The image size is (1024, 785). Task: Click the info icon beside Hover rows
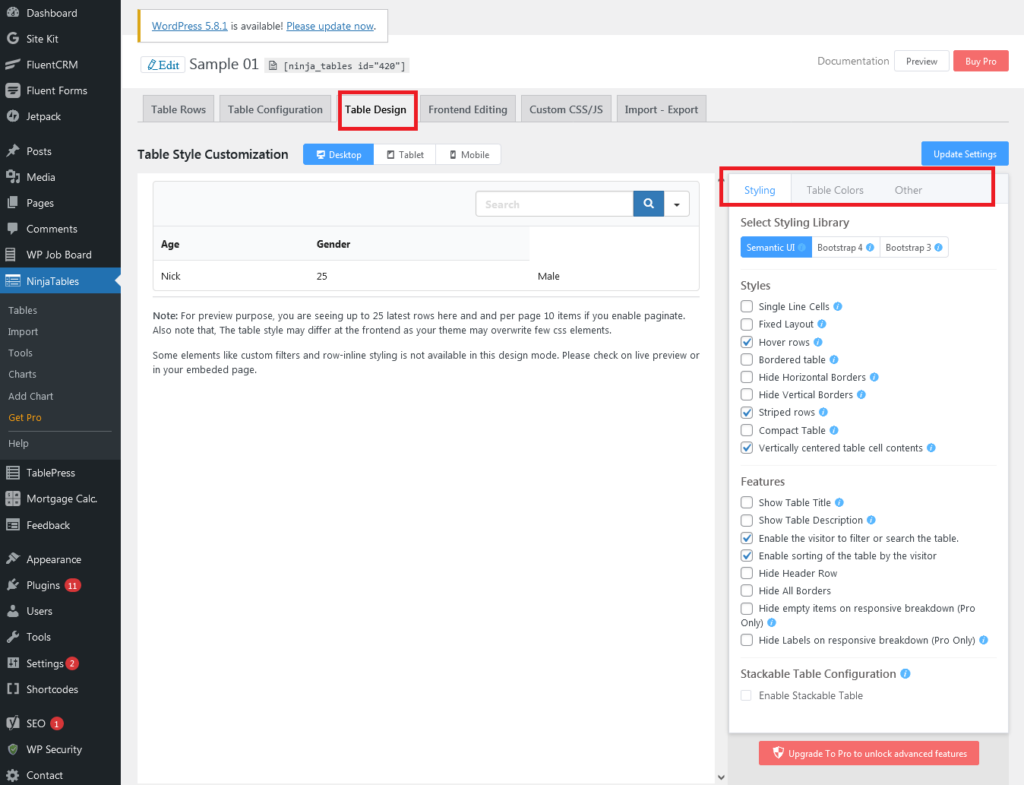(819, 342)
